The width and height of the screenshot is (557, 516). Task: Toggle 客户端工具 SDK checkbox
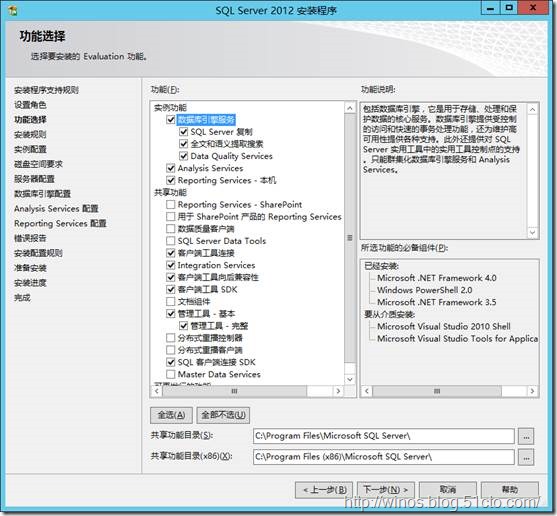[x=171, y=289]
